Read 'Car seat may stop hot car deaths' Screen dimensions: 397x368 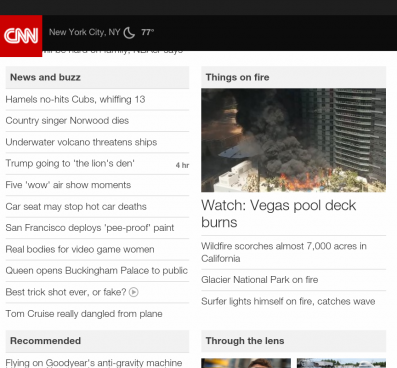[x=76, y=207]
